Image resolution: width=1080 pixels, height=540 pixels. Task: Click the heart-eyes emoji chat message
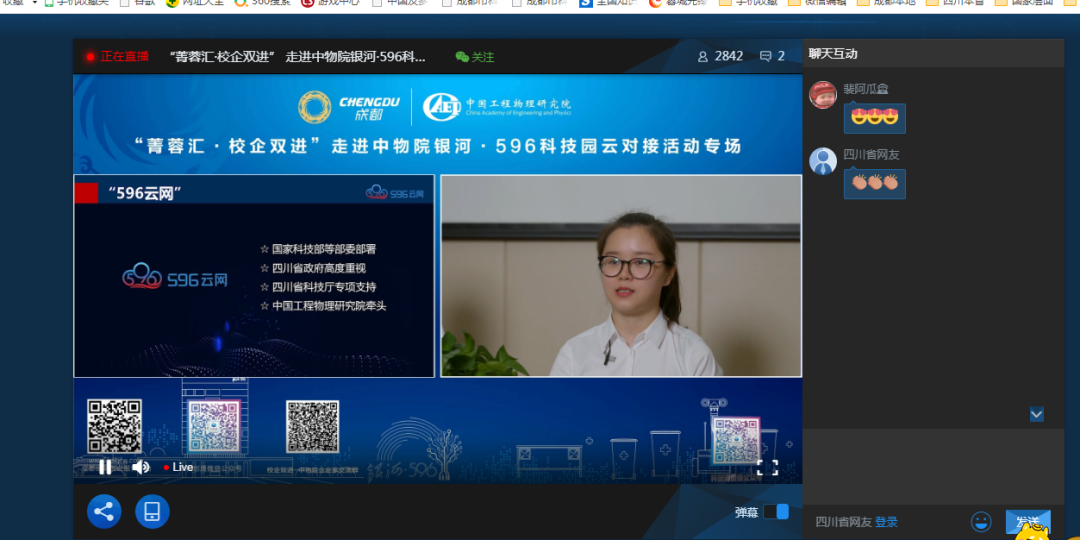coord(875,118)
